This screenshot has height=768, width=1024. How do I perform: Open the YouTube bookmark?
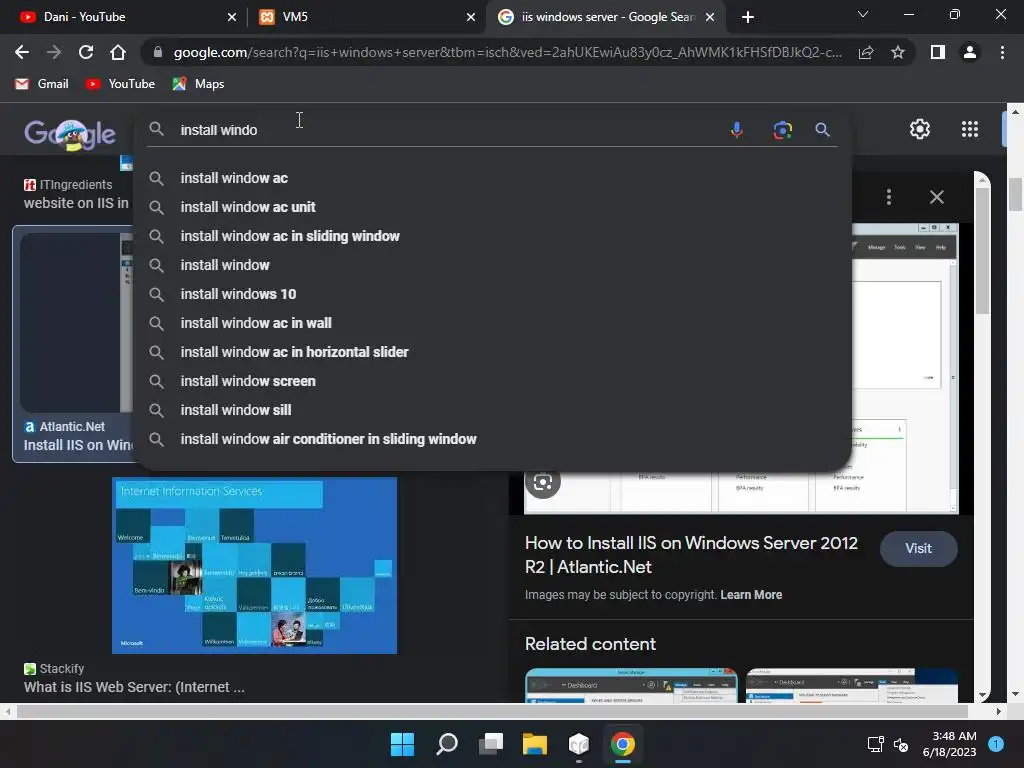(x=120, y=84)
